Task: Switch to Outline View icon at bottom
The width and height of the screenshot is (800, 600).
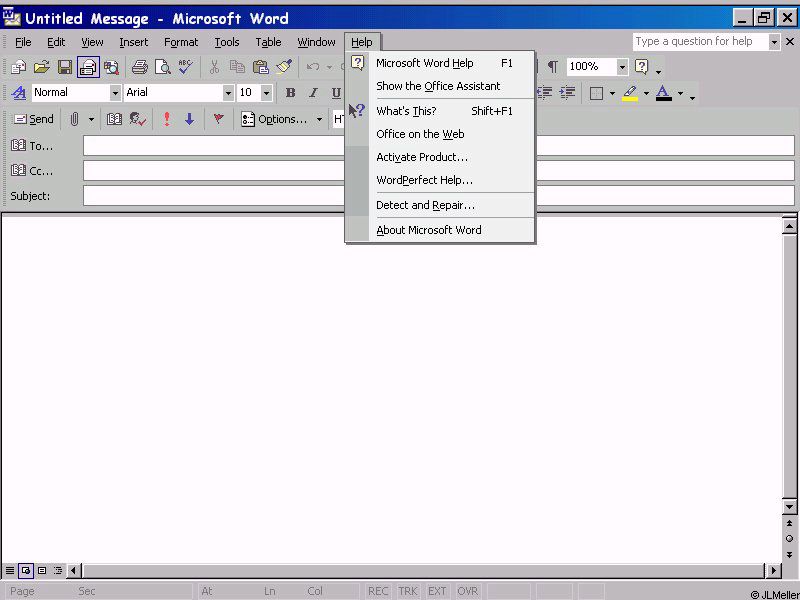Action: (x=58, y=570)
